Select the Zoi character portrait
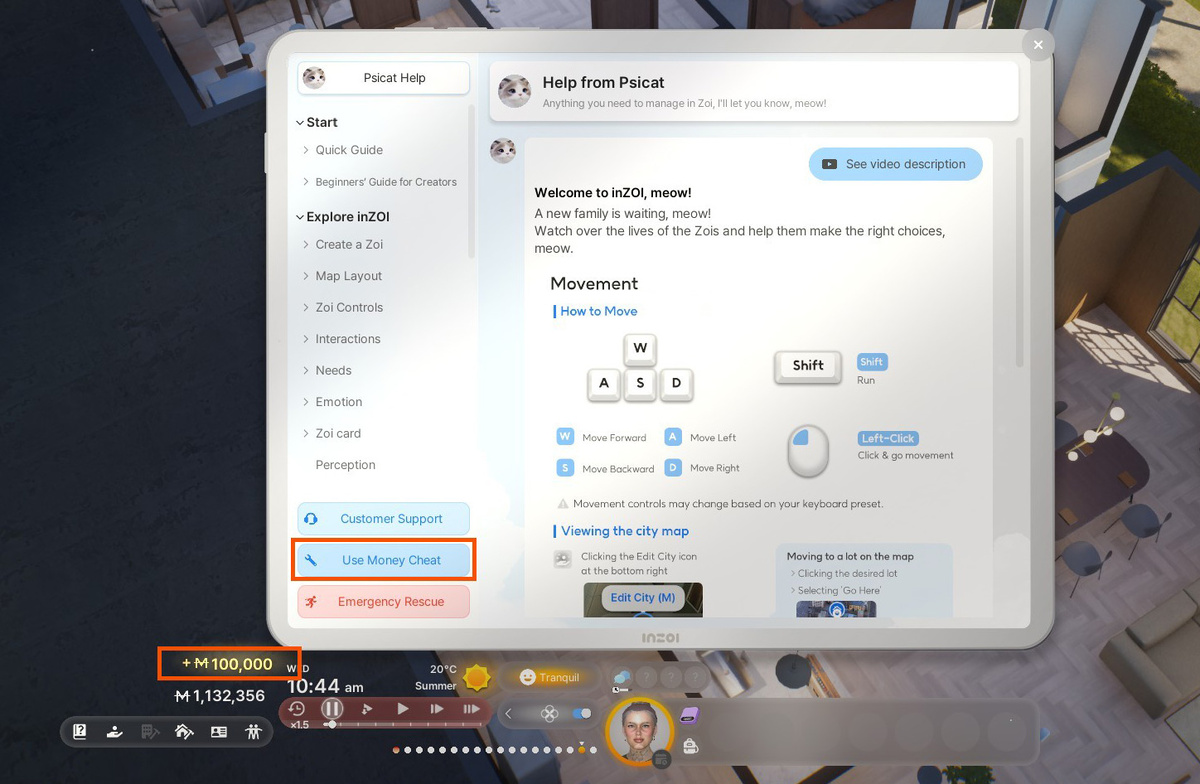Screen dimensions: 1200x784 pyautogui.click(x=639, y=732)
